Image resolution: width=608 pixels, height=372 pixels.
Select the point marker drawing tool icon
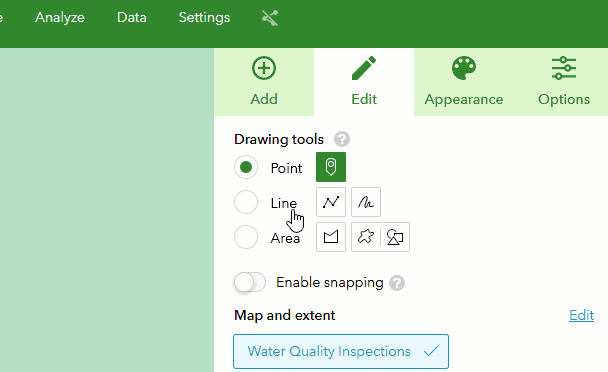tap(331, 167)
